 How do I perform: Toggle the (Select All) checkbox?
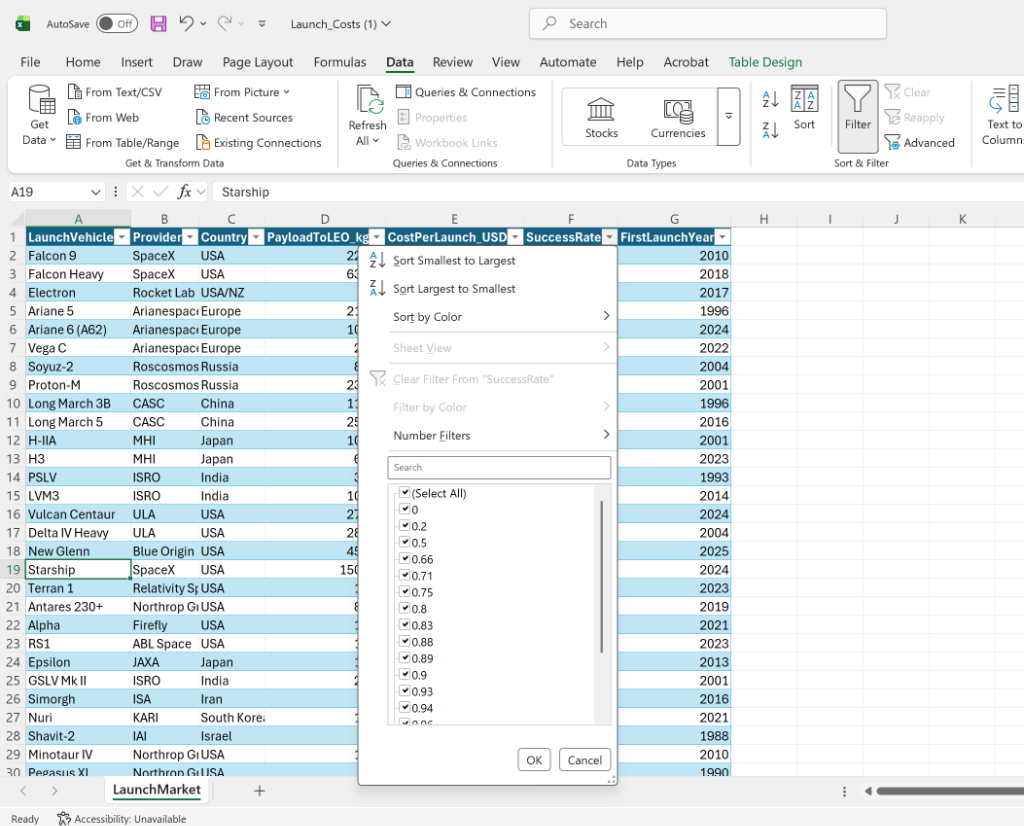tap(405, 492)
